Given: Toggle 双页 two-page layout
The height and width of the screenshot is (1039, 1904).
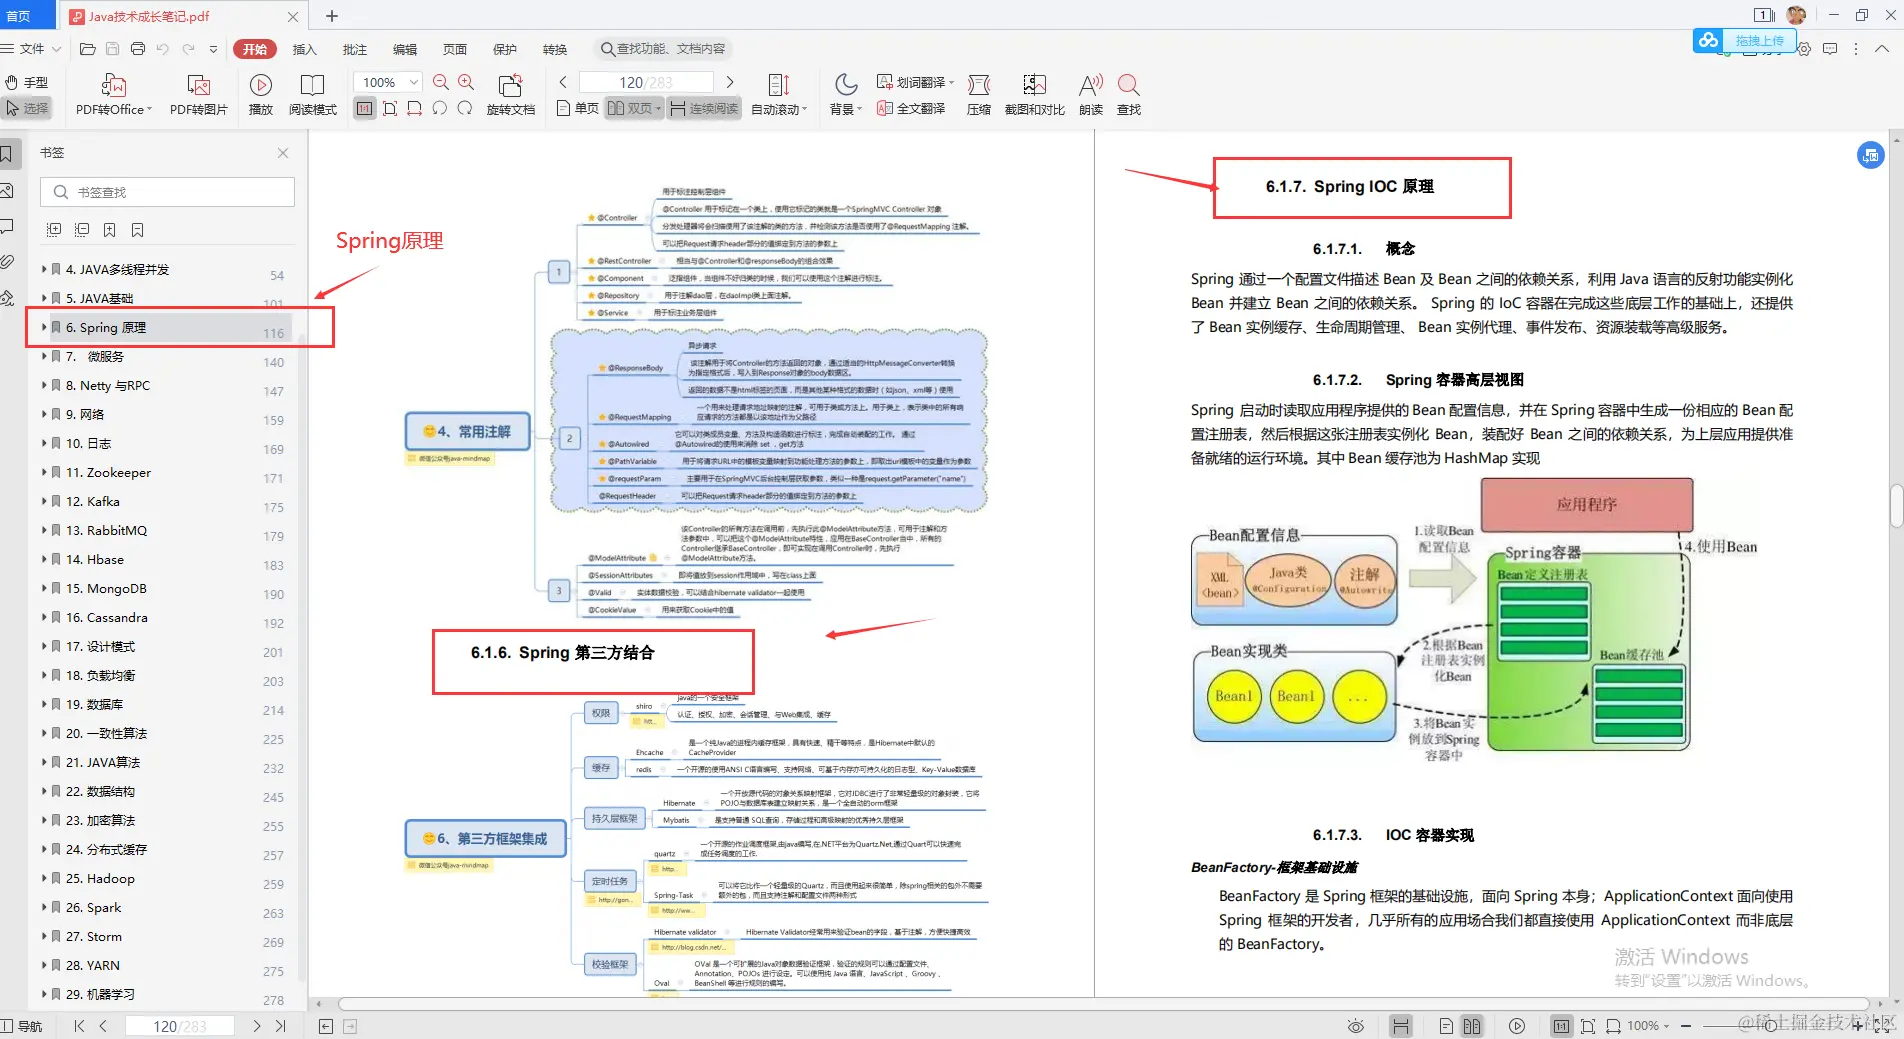Looking at the screenshot, I should click(x=634, y=108).
